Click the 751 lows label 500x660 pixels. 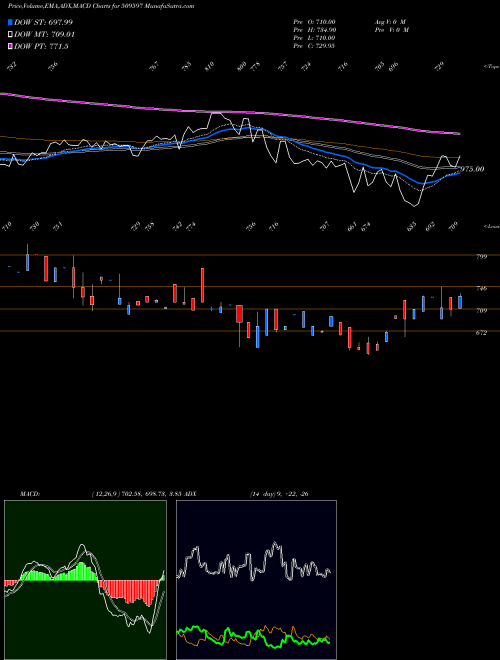(x=58, y=226)
